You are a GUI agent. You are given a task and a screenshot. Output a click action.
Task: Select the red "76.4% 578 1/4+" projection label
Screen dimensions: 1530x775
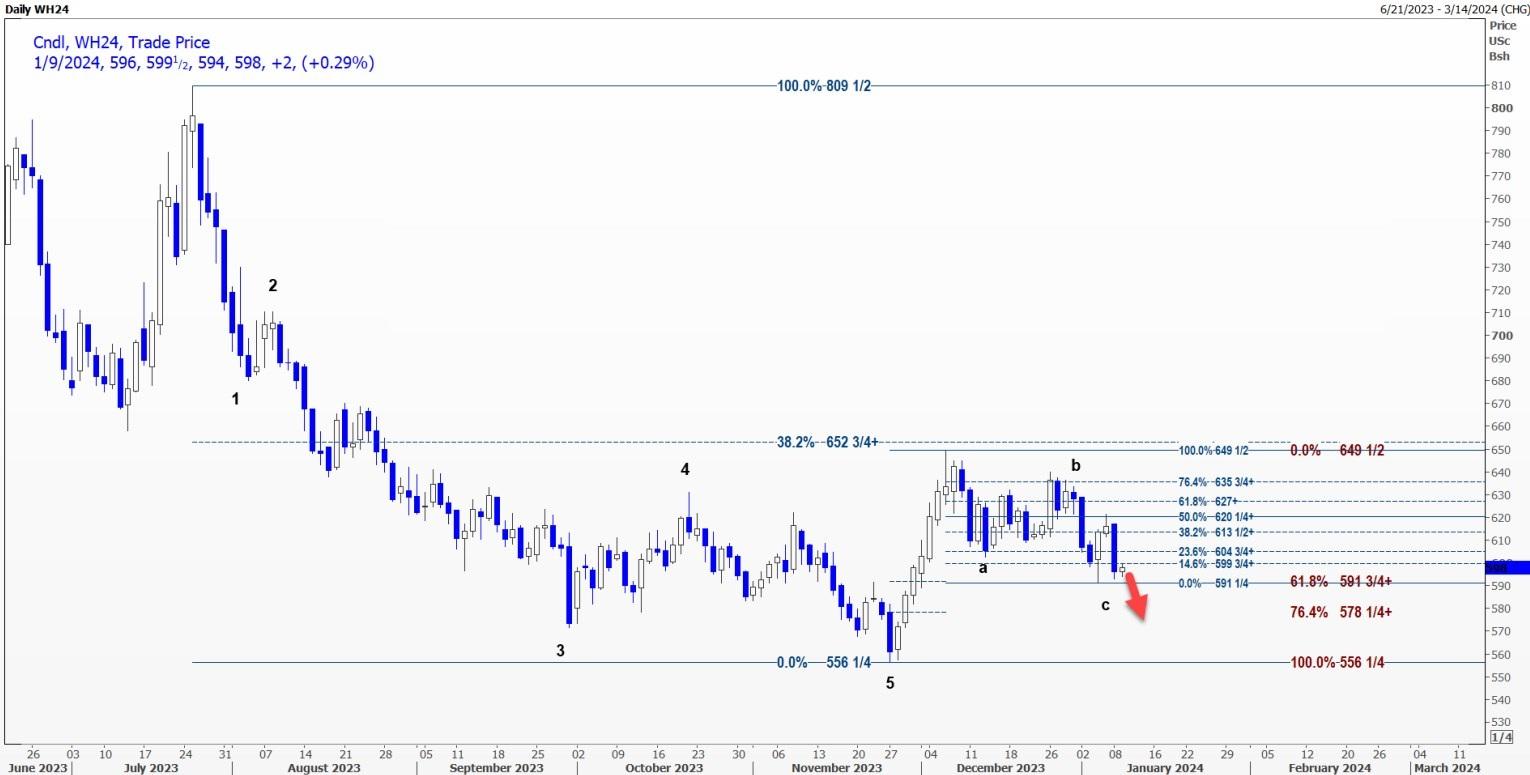[x=1342, y=612]
